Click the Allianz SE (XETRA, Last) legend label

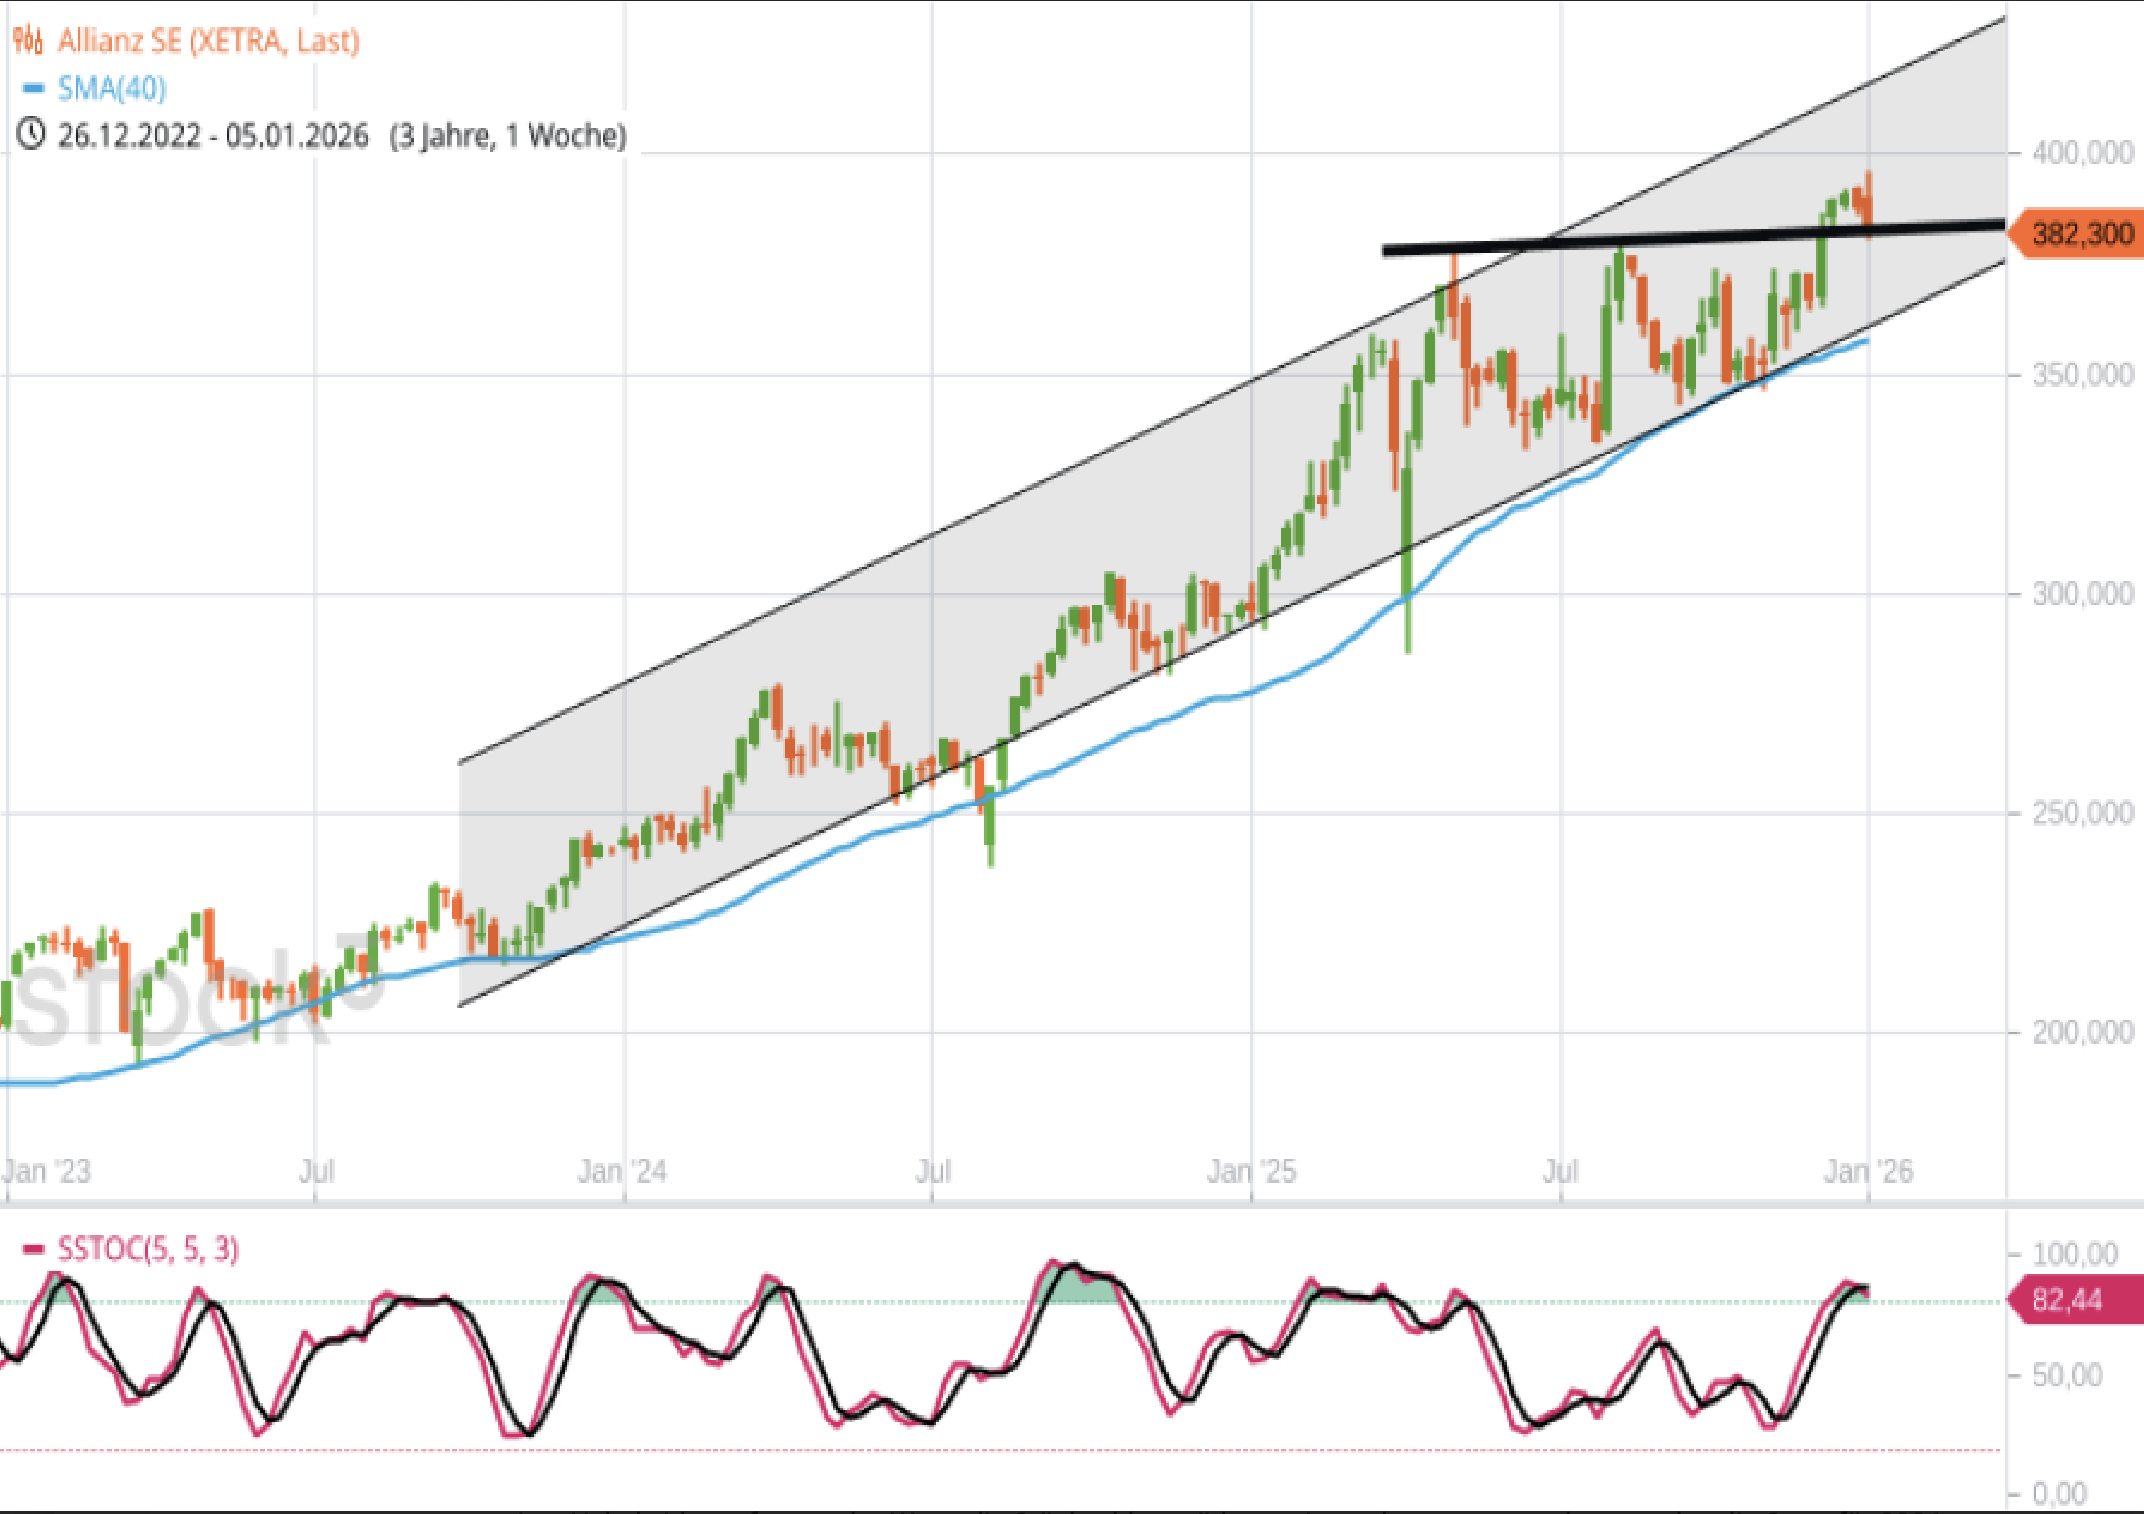208,41
